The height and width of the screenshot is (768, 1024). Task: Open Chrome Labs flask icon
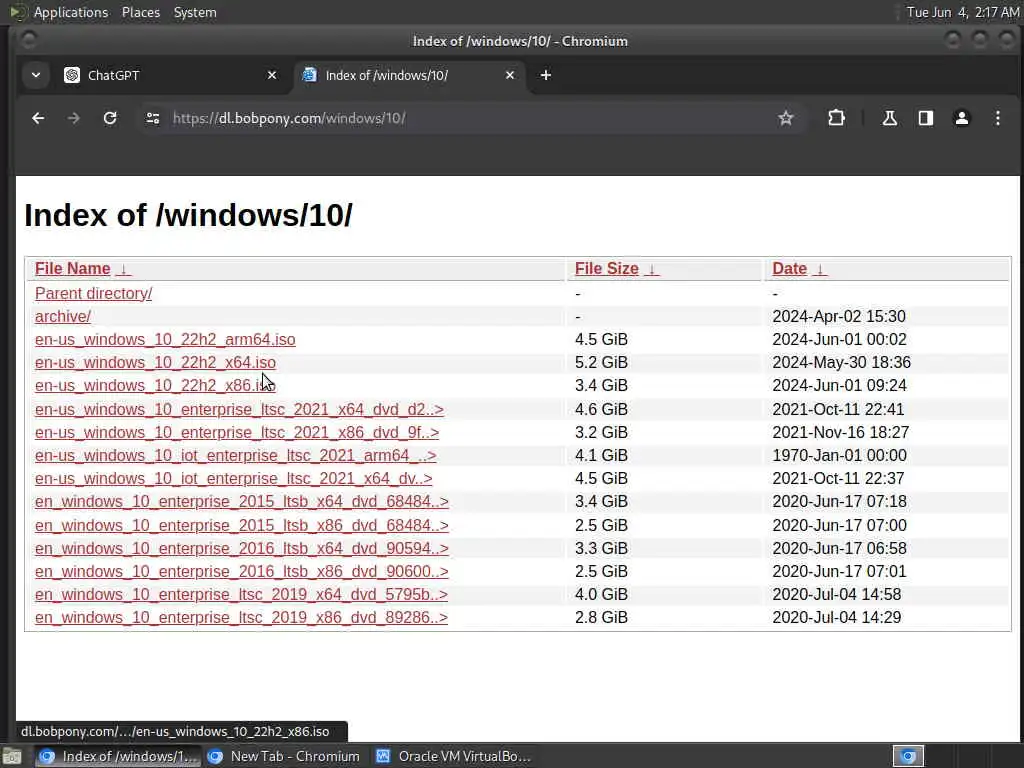(889, 118)
